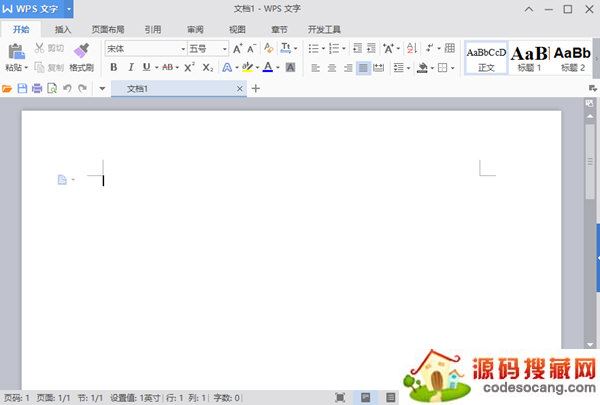Screen dimensions: 600x405
Task: Toggle strikethrough AB formatting
Action: point(168,67)
